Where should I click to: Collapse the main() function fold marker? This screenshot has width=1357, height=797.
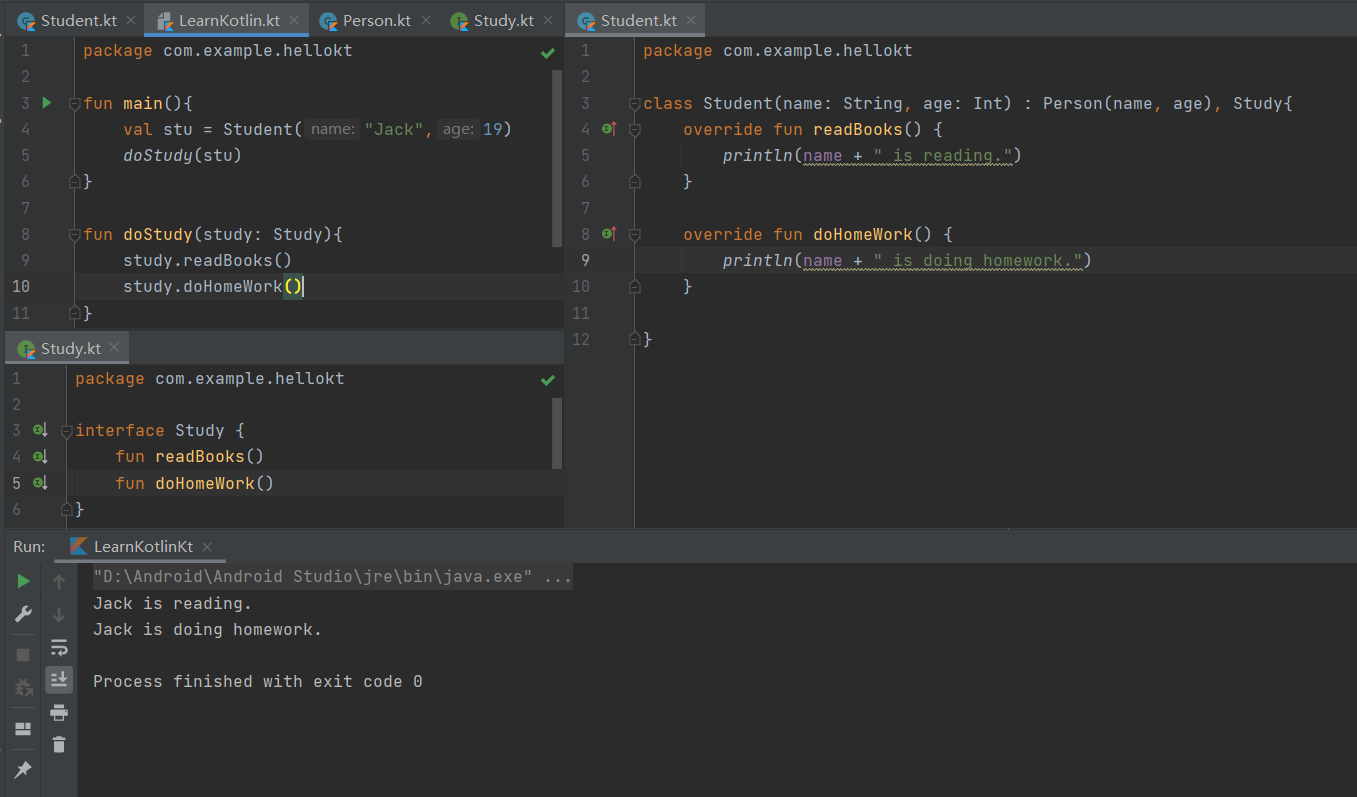pyautogui.click(x=74, y=104)
